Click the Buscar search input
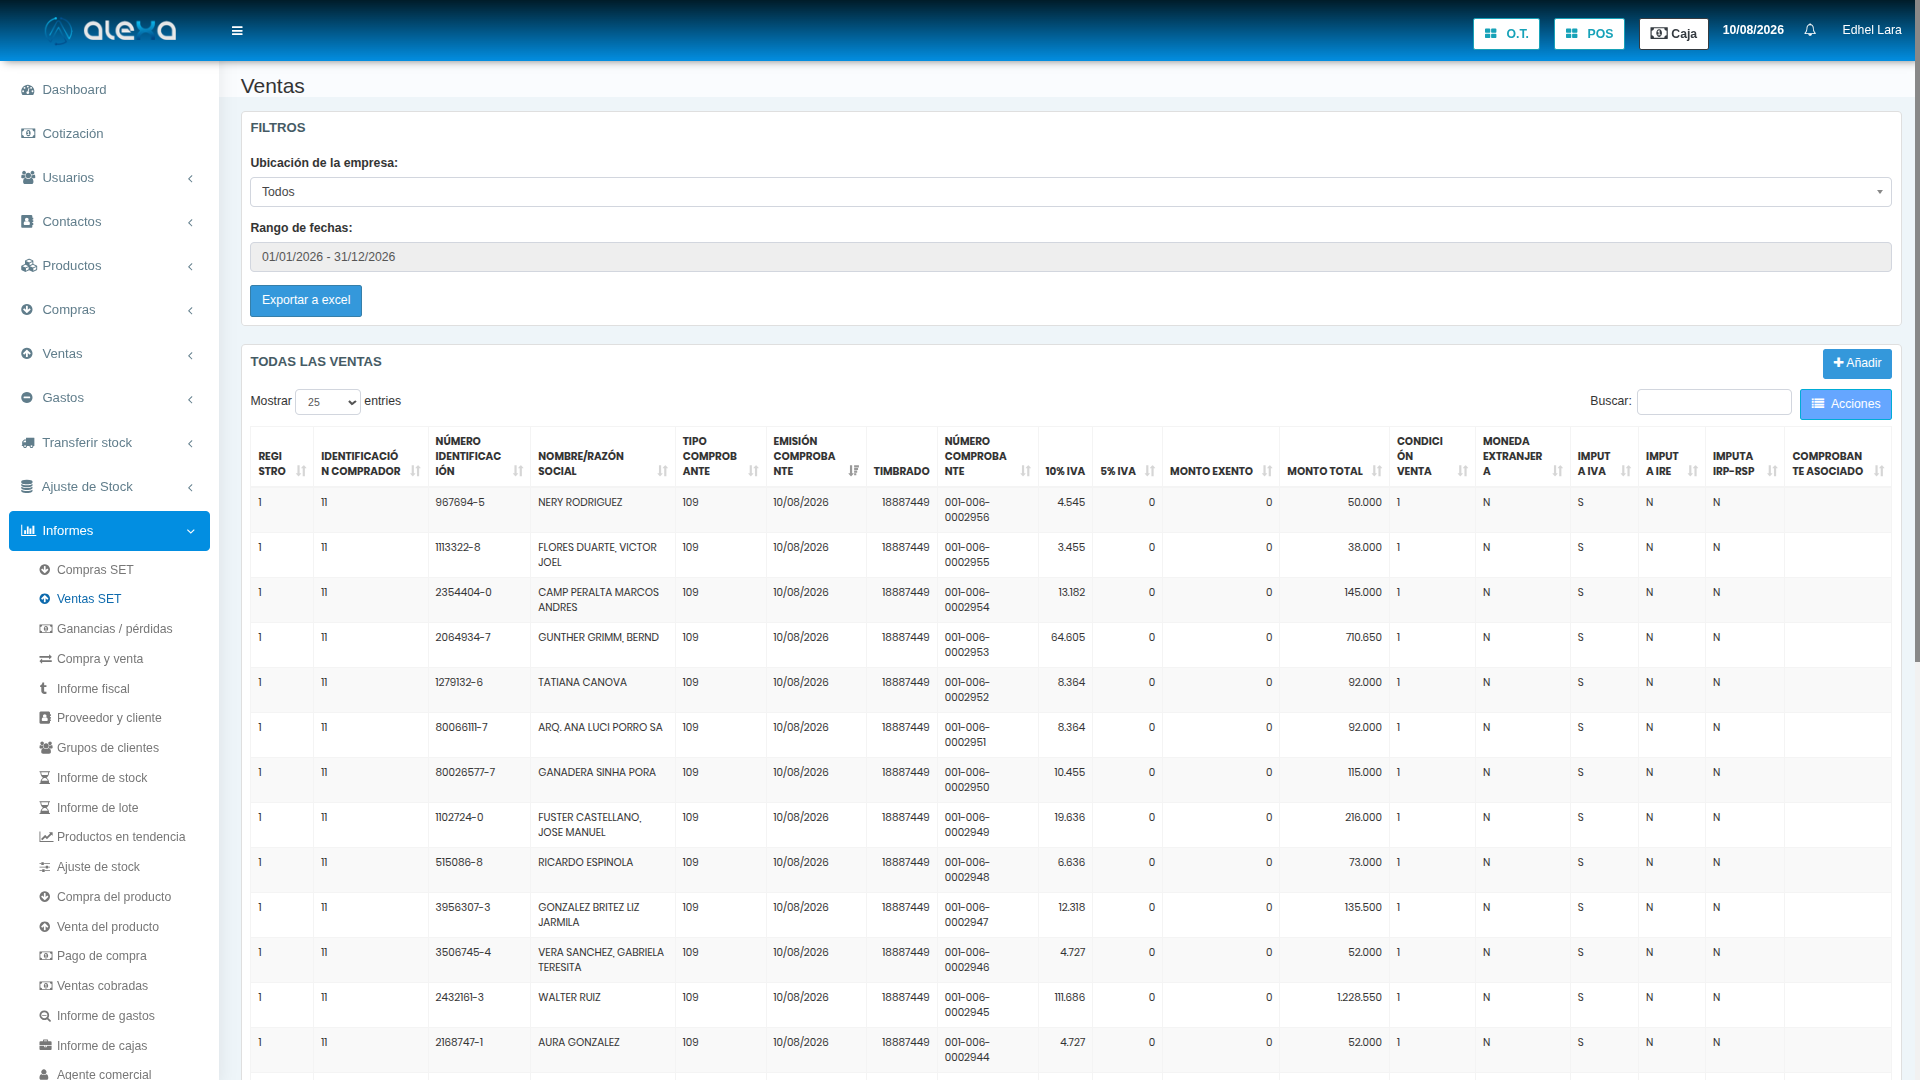Screen dimensions: 1920x1080 coord(1714,402)
